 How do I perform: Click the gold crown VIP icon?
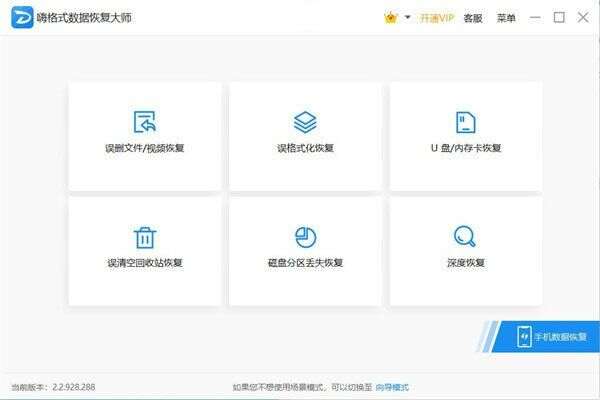click(x=392, y=17)
